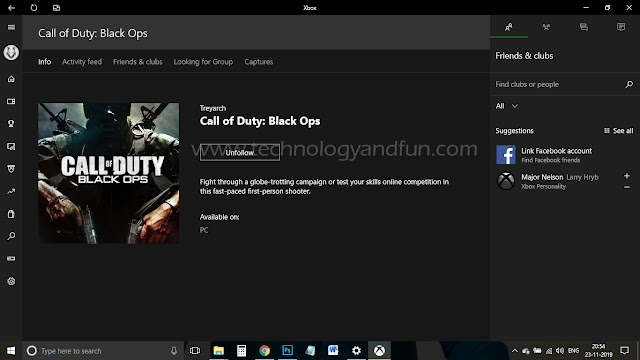Open the volume control in tray

click(x=560, y=351)
